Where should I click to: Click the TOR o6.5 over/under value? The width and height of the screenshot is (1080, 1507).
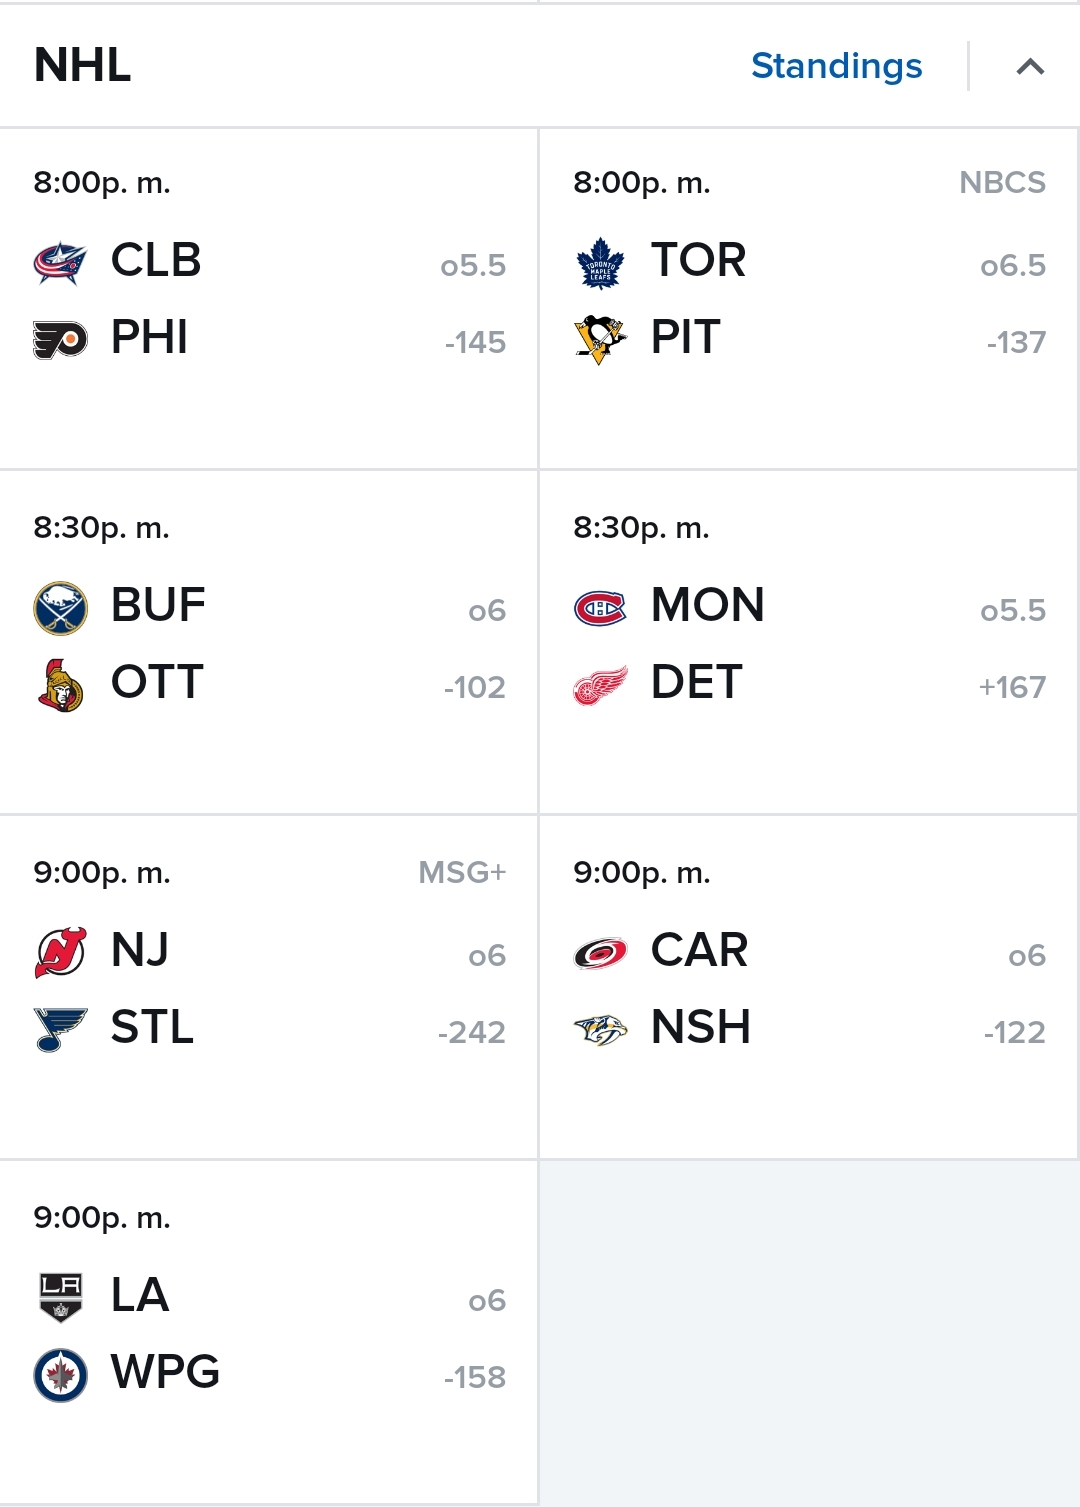click(x=1013, y=265)
